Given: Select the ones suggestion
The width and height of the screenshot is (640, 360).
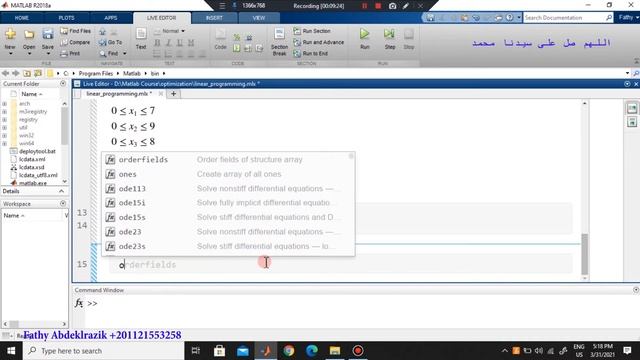Looking at the screenshot, I should coord(228,174).
